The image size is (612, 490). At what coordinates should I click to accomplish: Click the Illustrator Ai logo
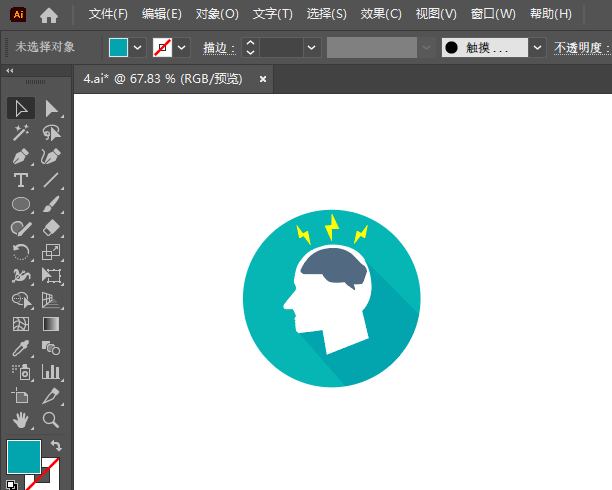(18, 15)
